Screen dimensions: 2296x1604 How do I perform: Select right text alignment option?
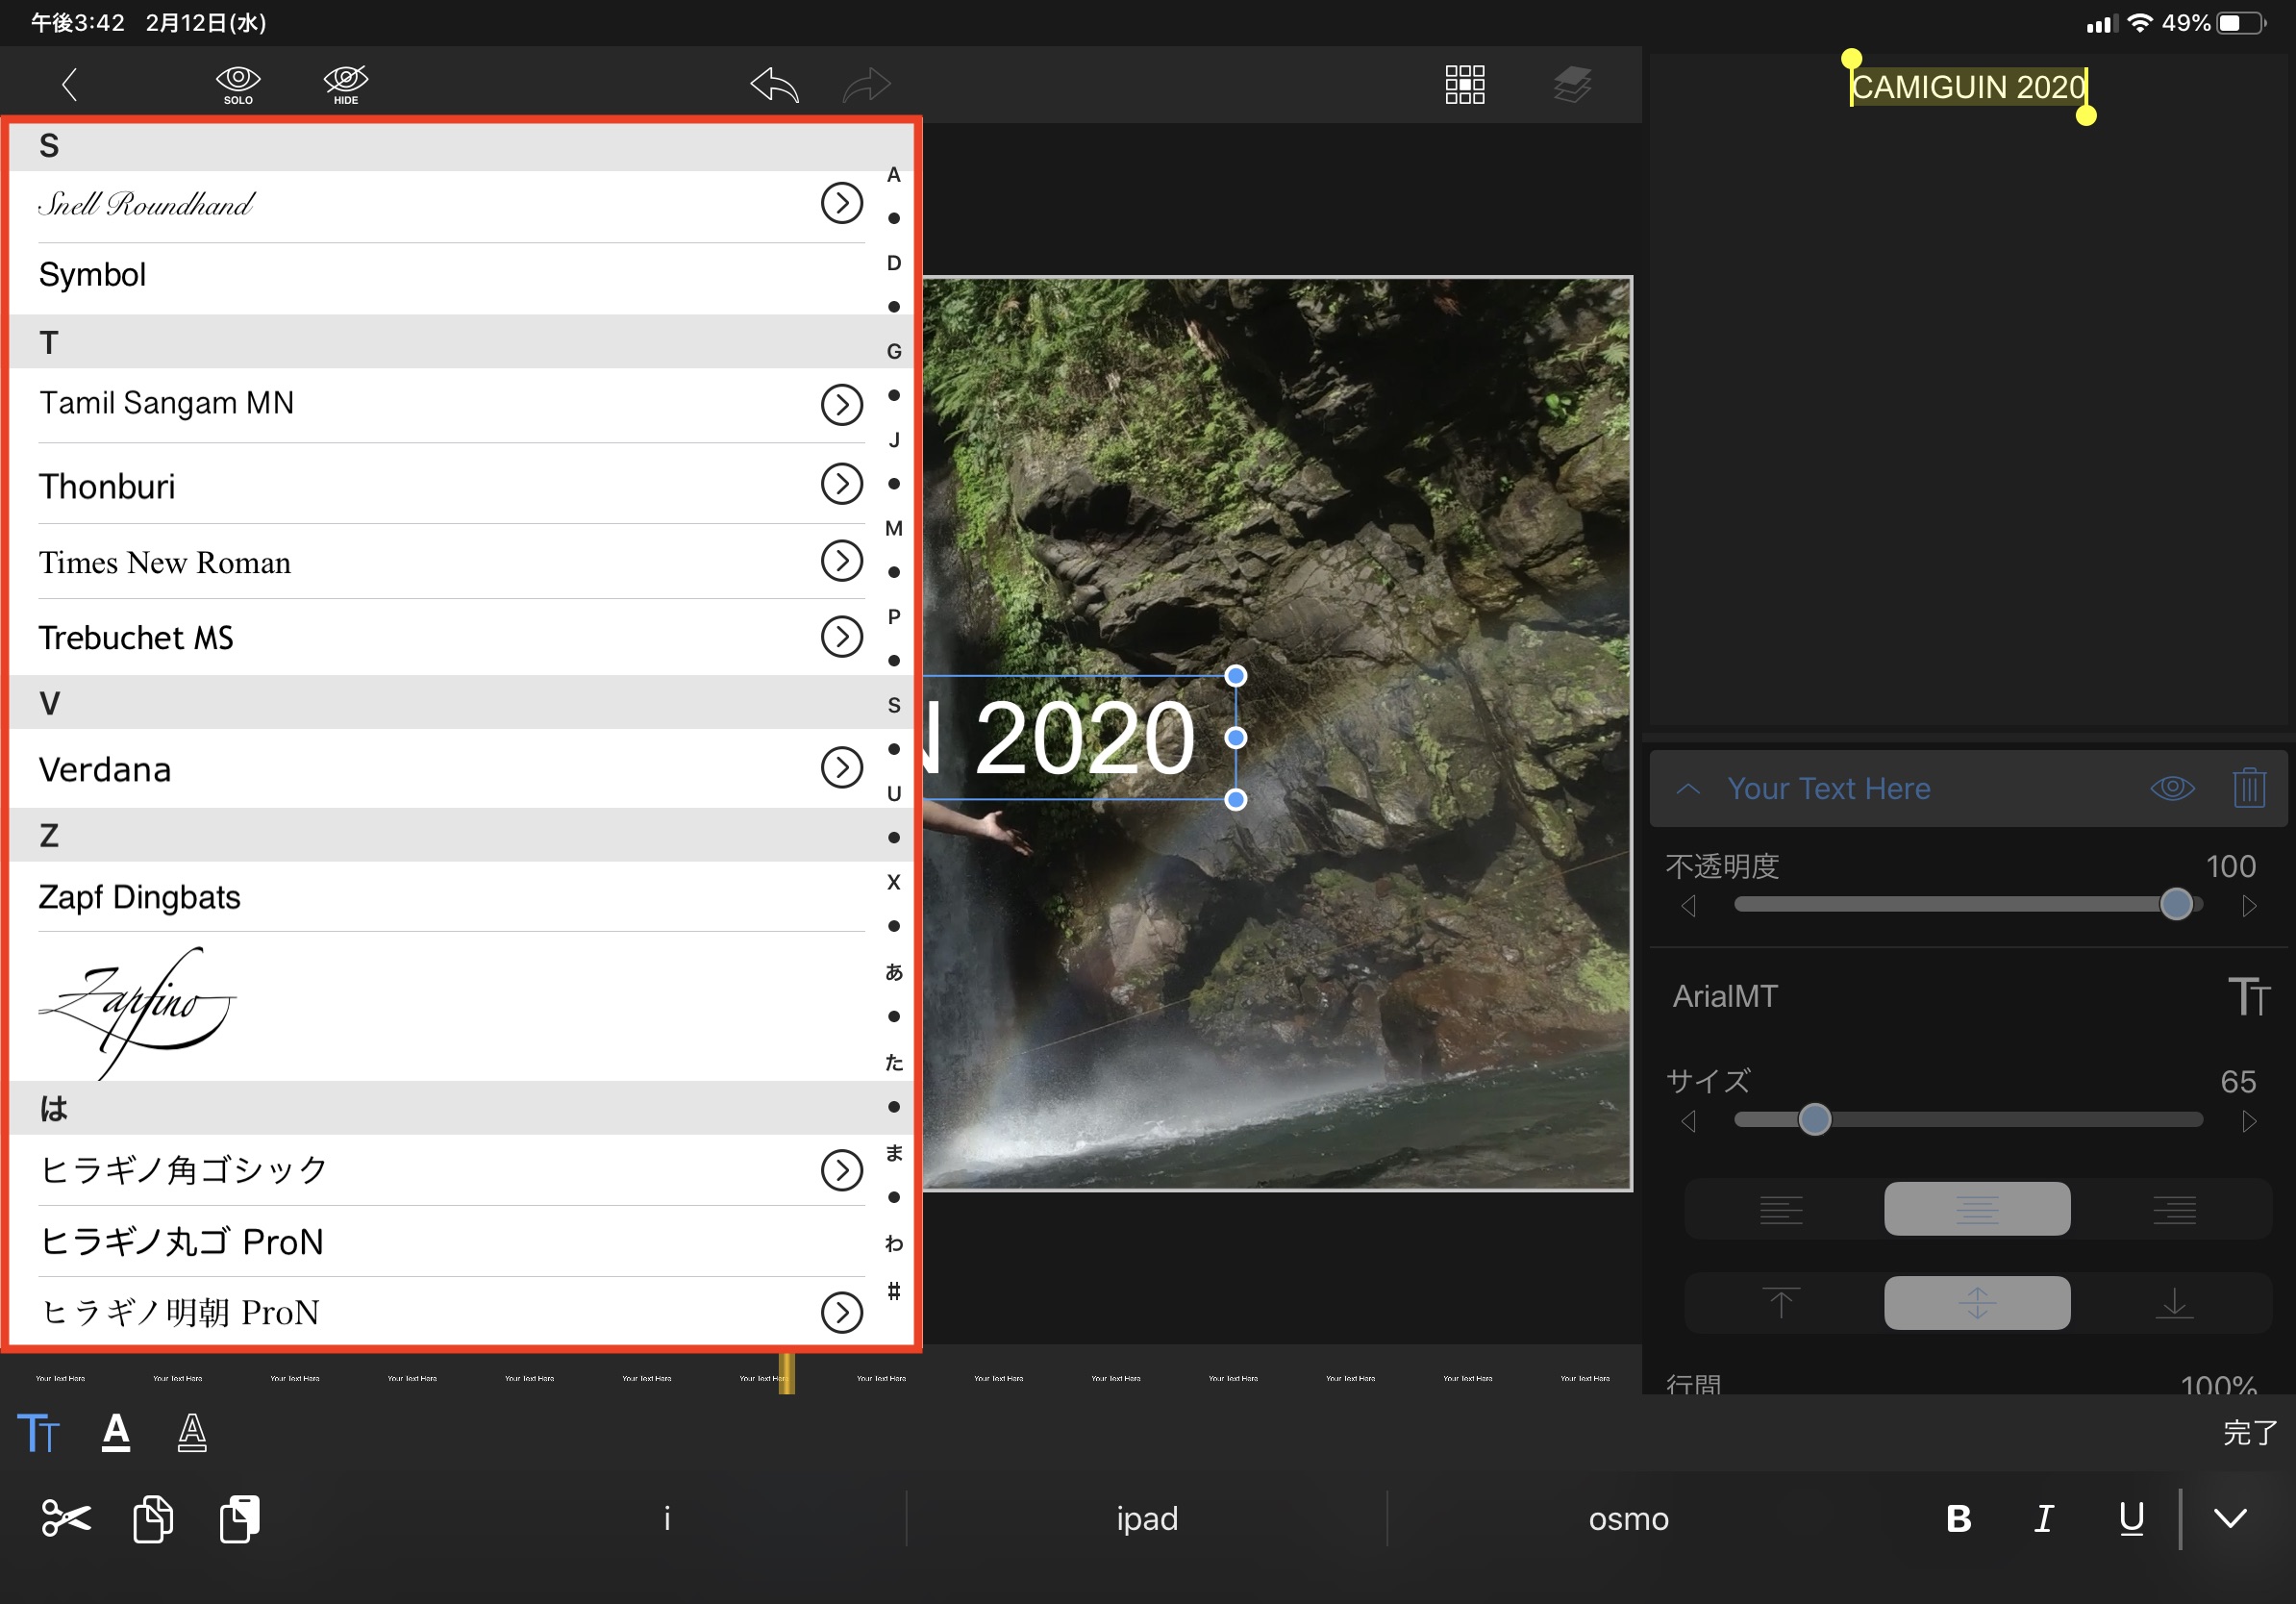2174,1209
